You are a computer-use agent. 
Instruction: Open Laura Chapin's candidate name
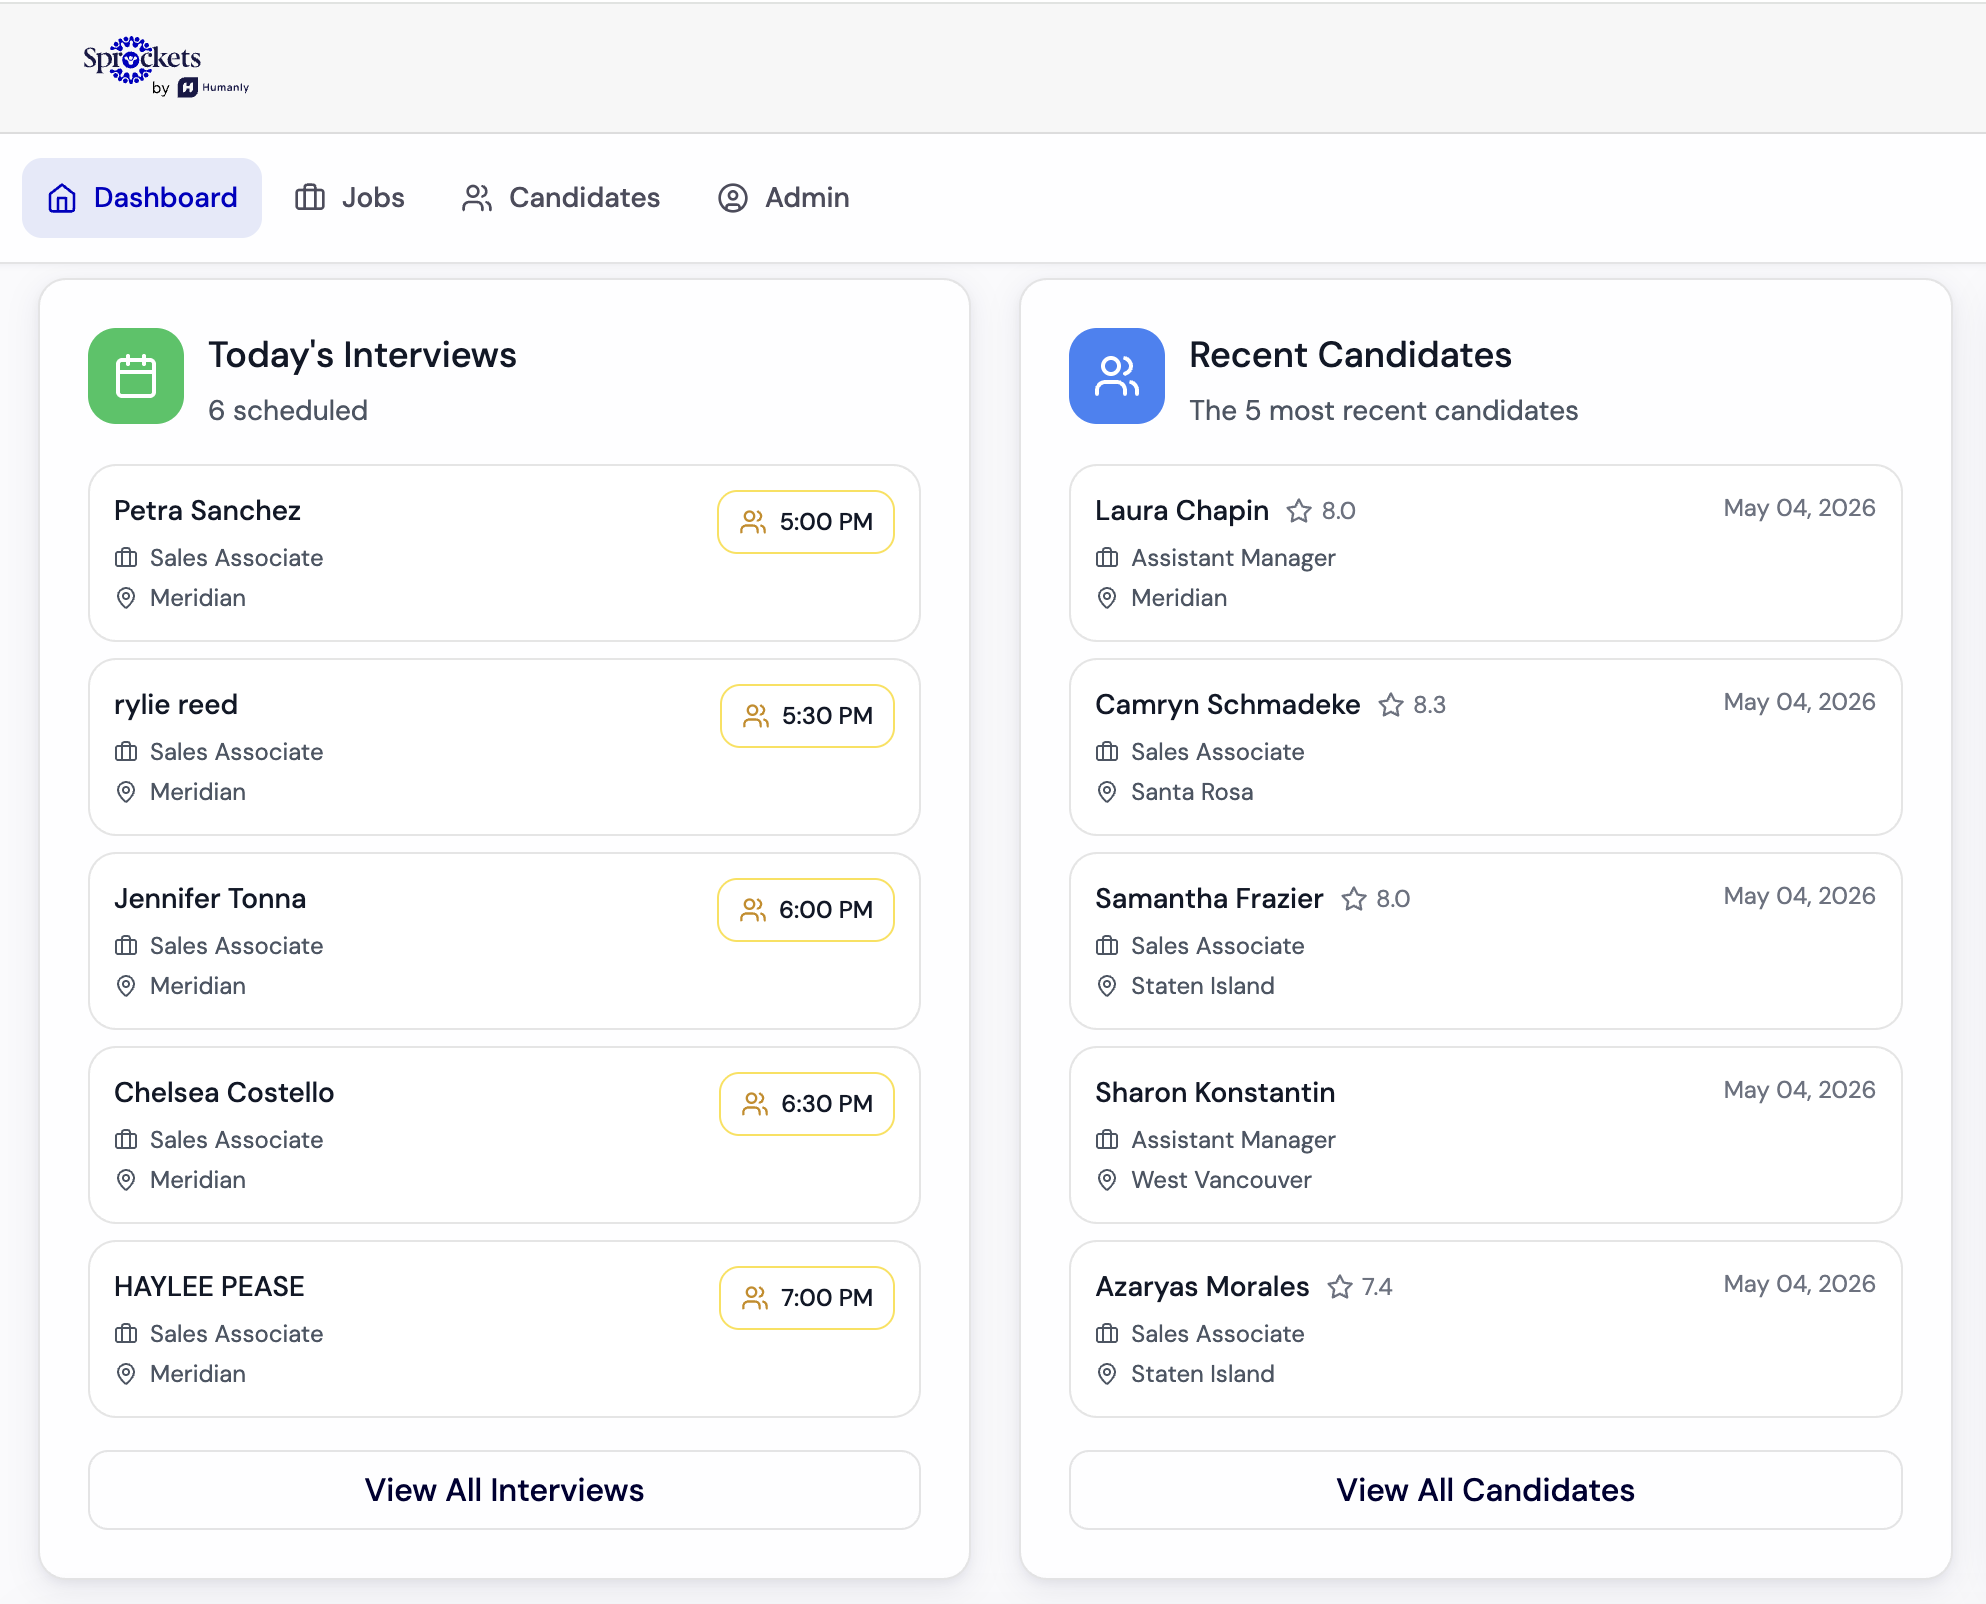point(1182,510)
